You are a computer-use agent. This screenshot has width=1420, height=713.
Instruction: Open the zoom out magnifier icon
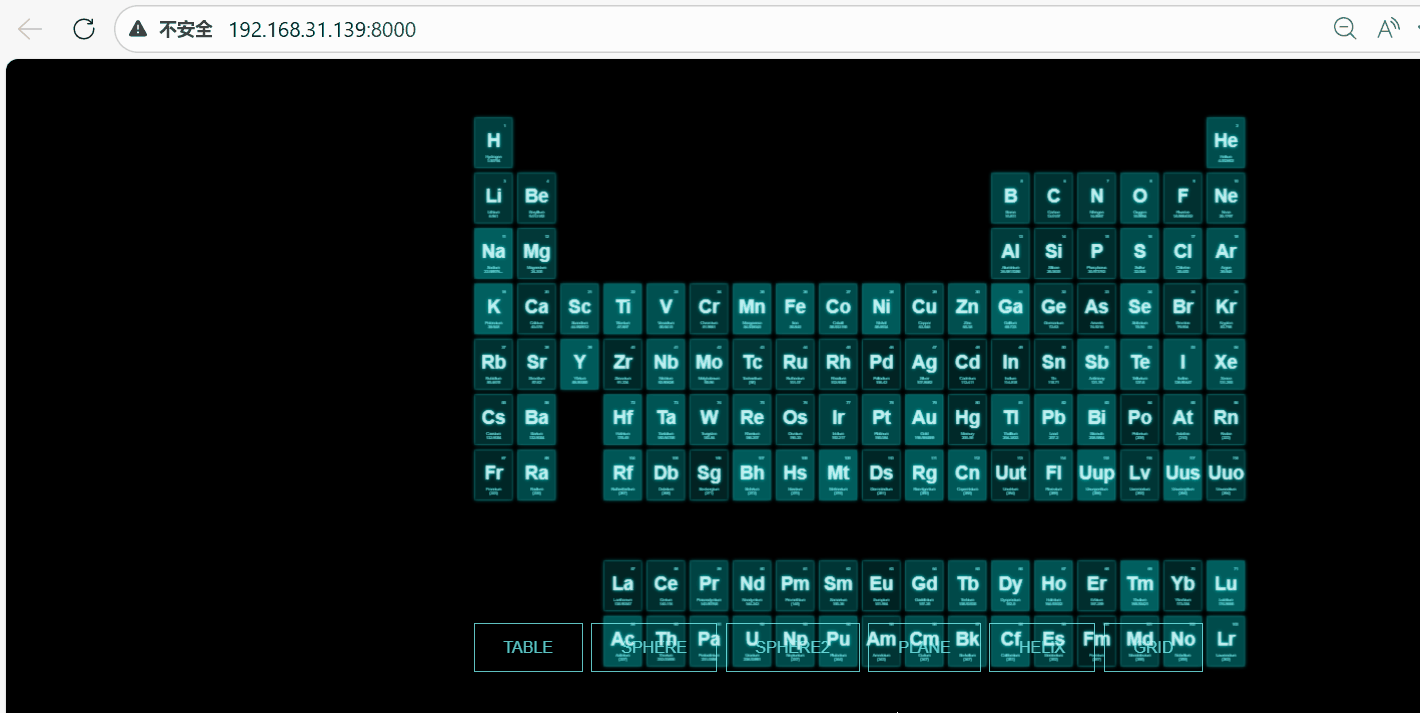click(1345, 29)
